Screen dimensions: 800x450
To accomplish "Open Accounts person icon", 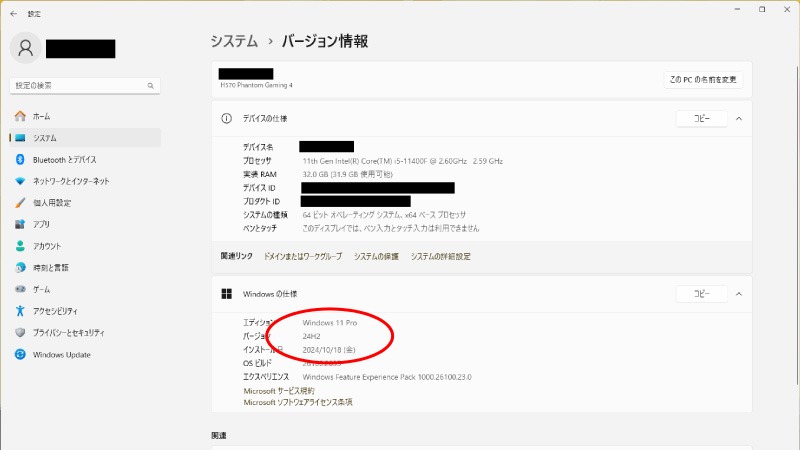I will (19, 246).
